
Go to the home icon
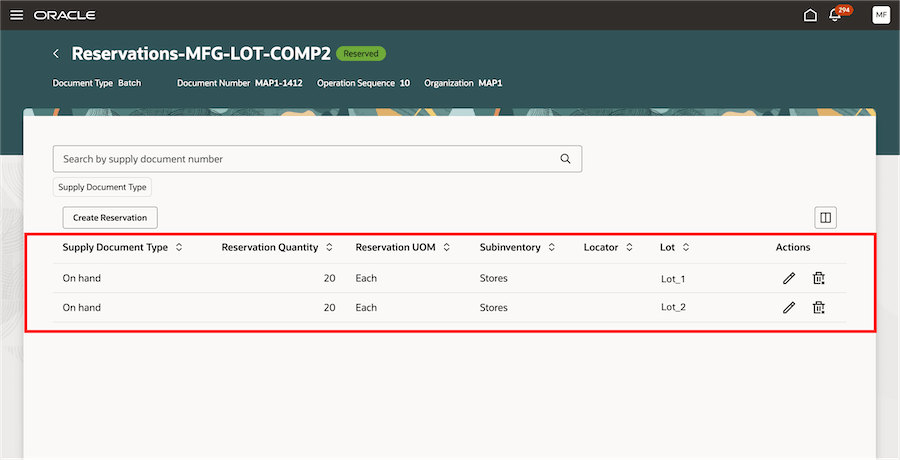[810, 15]
